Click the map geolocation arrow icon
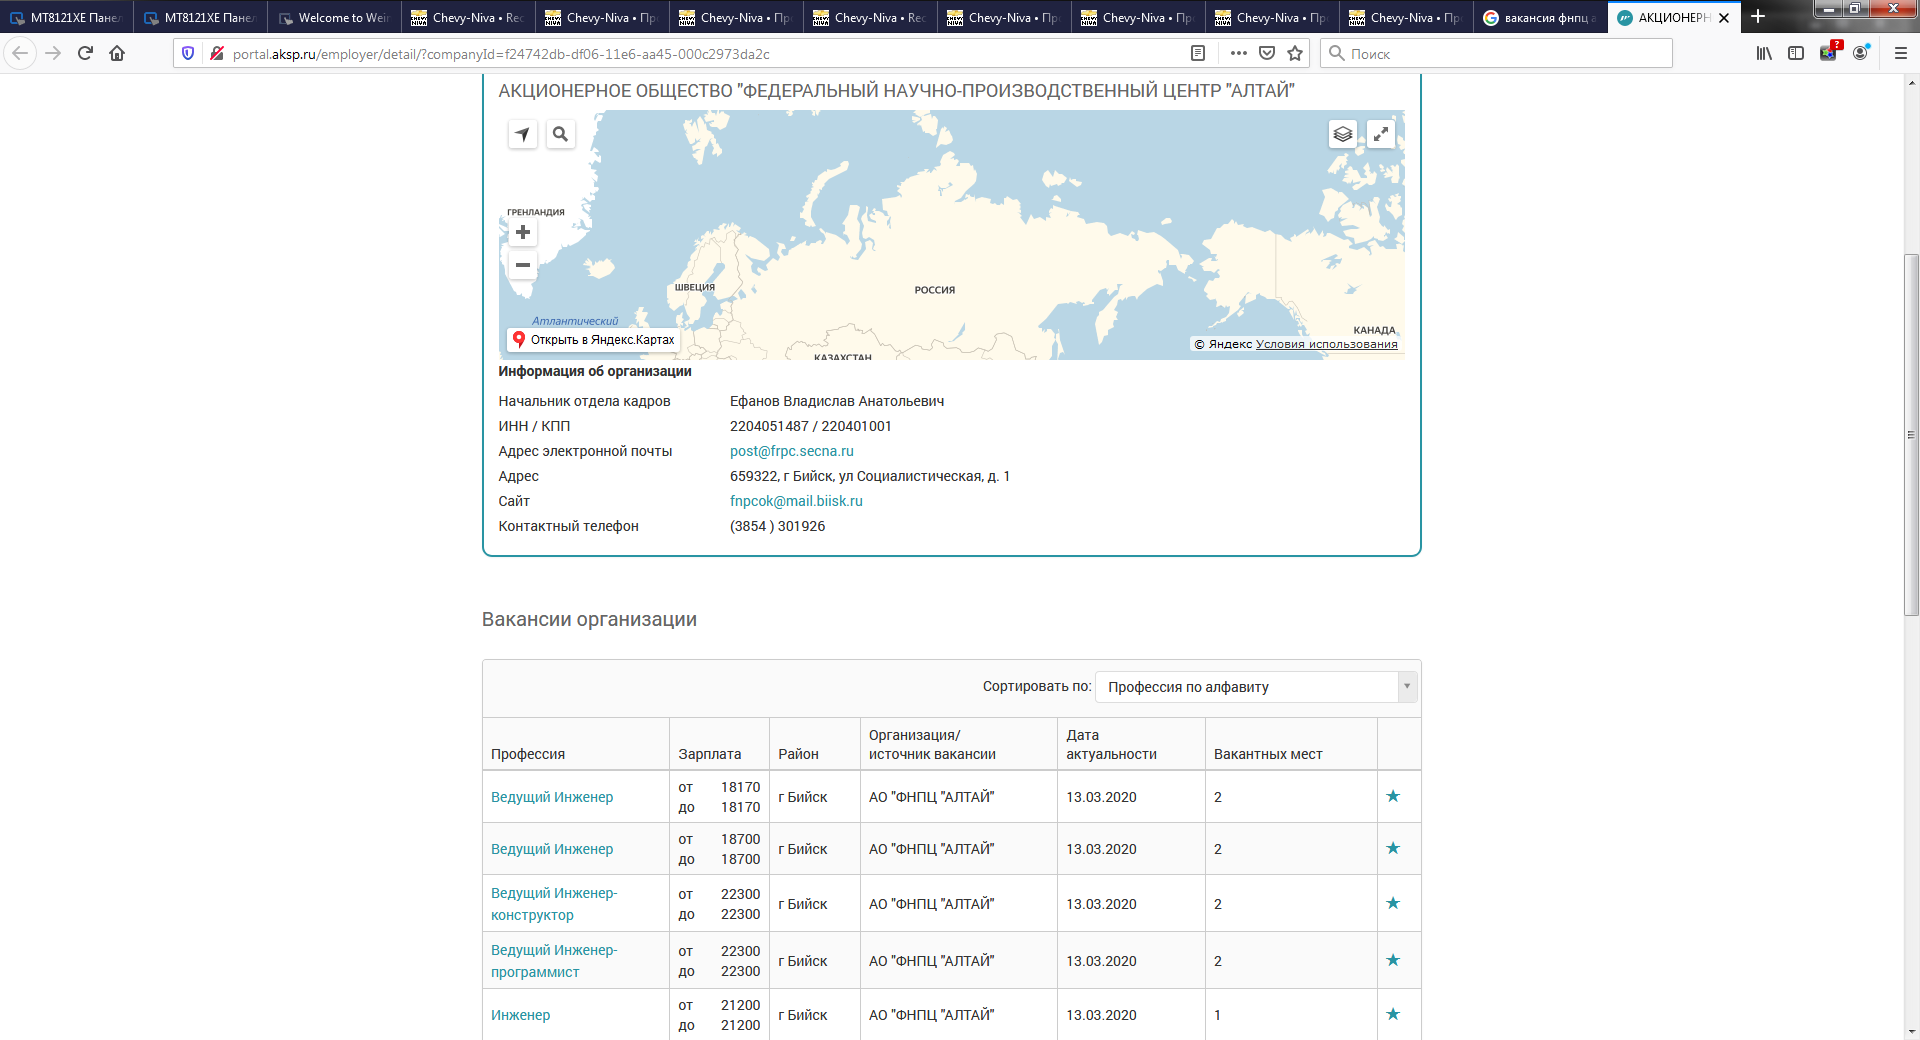This screenshot has height=1040, width=1920. (523, 134)
